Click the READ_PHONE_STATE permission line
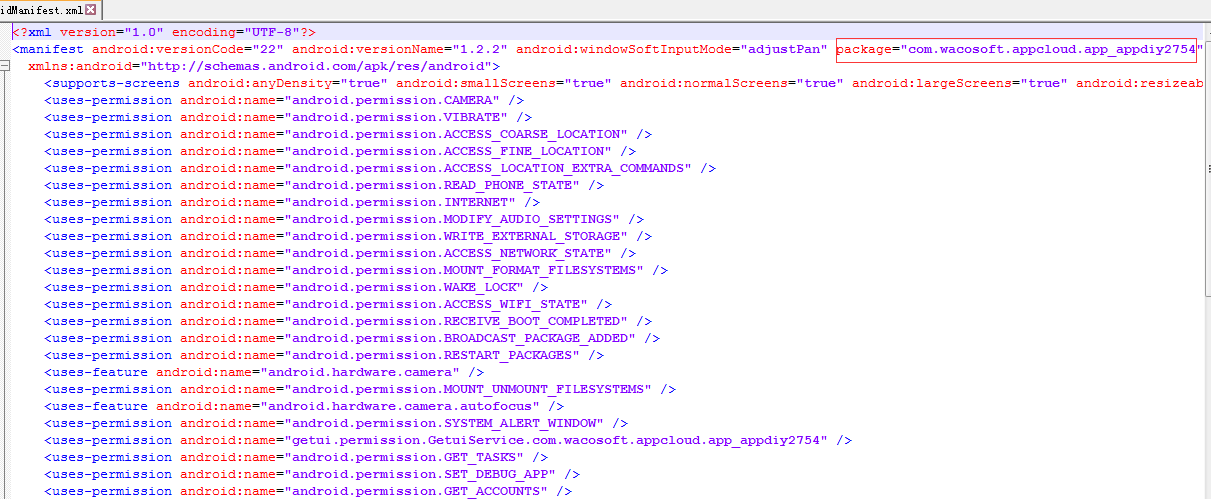This screenshot has width=1211, height=499. point(324,185)
